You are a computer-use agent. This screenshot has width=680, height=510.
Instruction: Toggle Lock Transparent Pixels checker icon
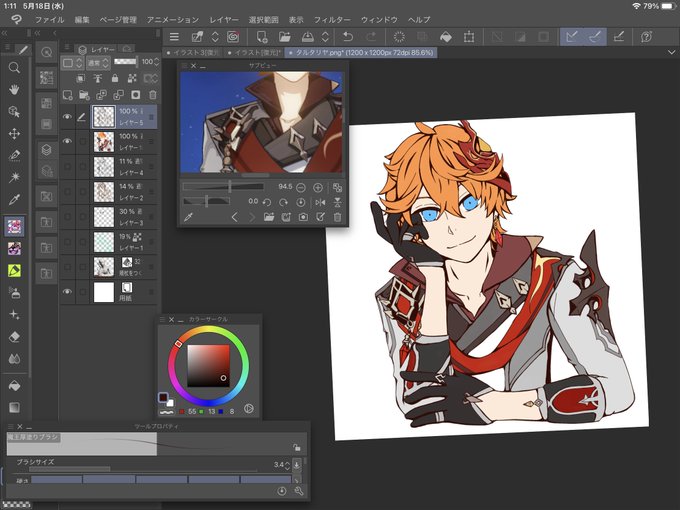tap(132, 78)
